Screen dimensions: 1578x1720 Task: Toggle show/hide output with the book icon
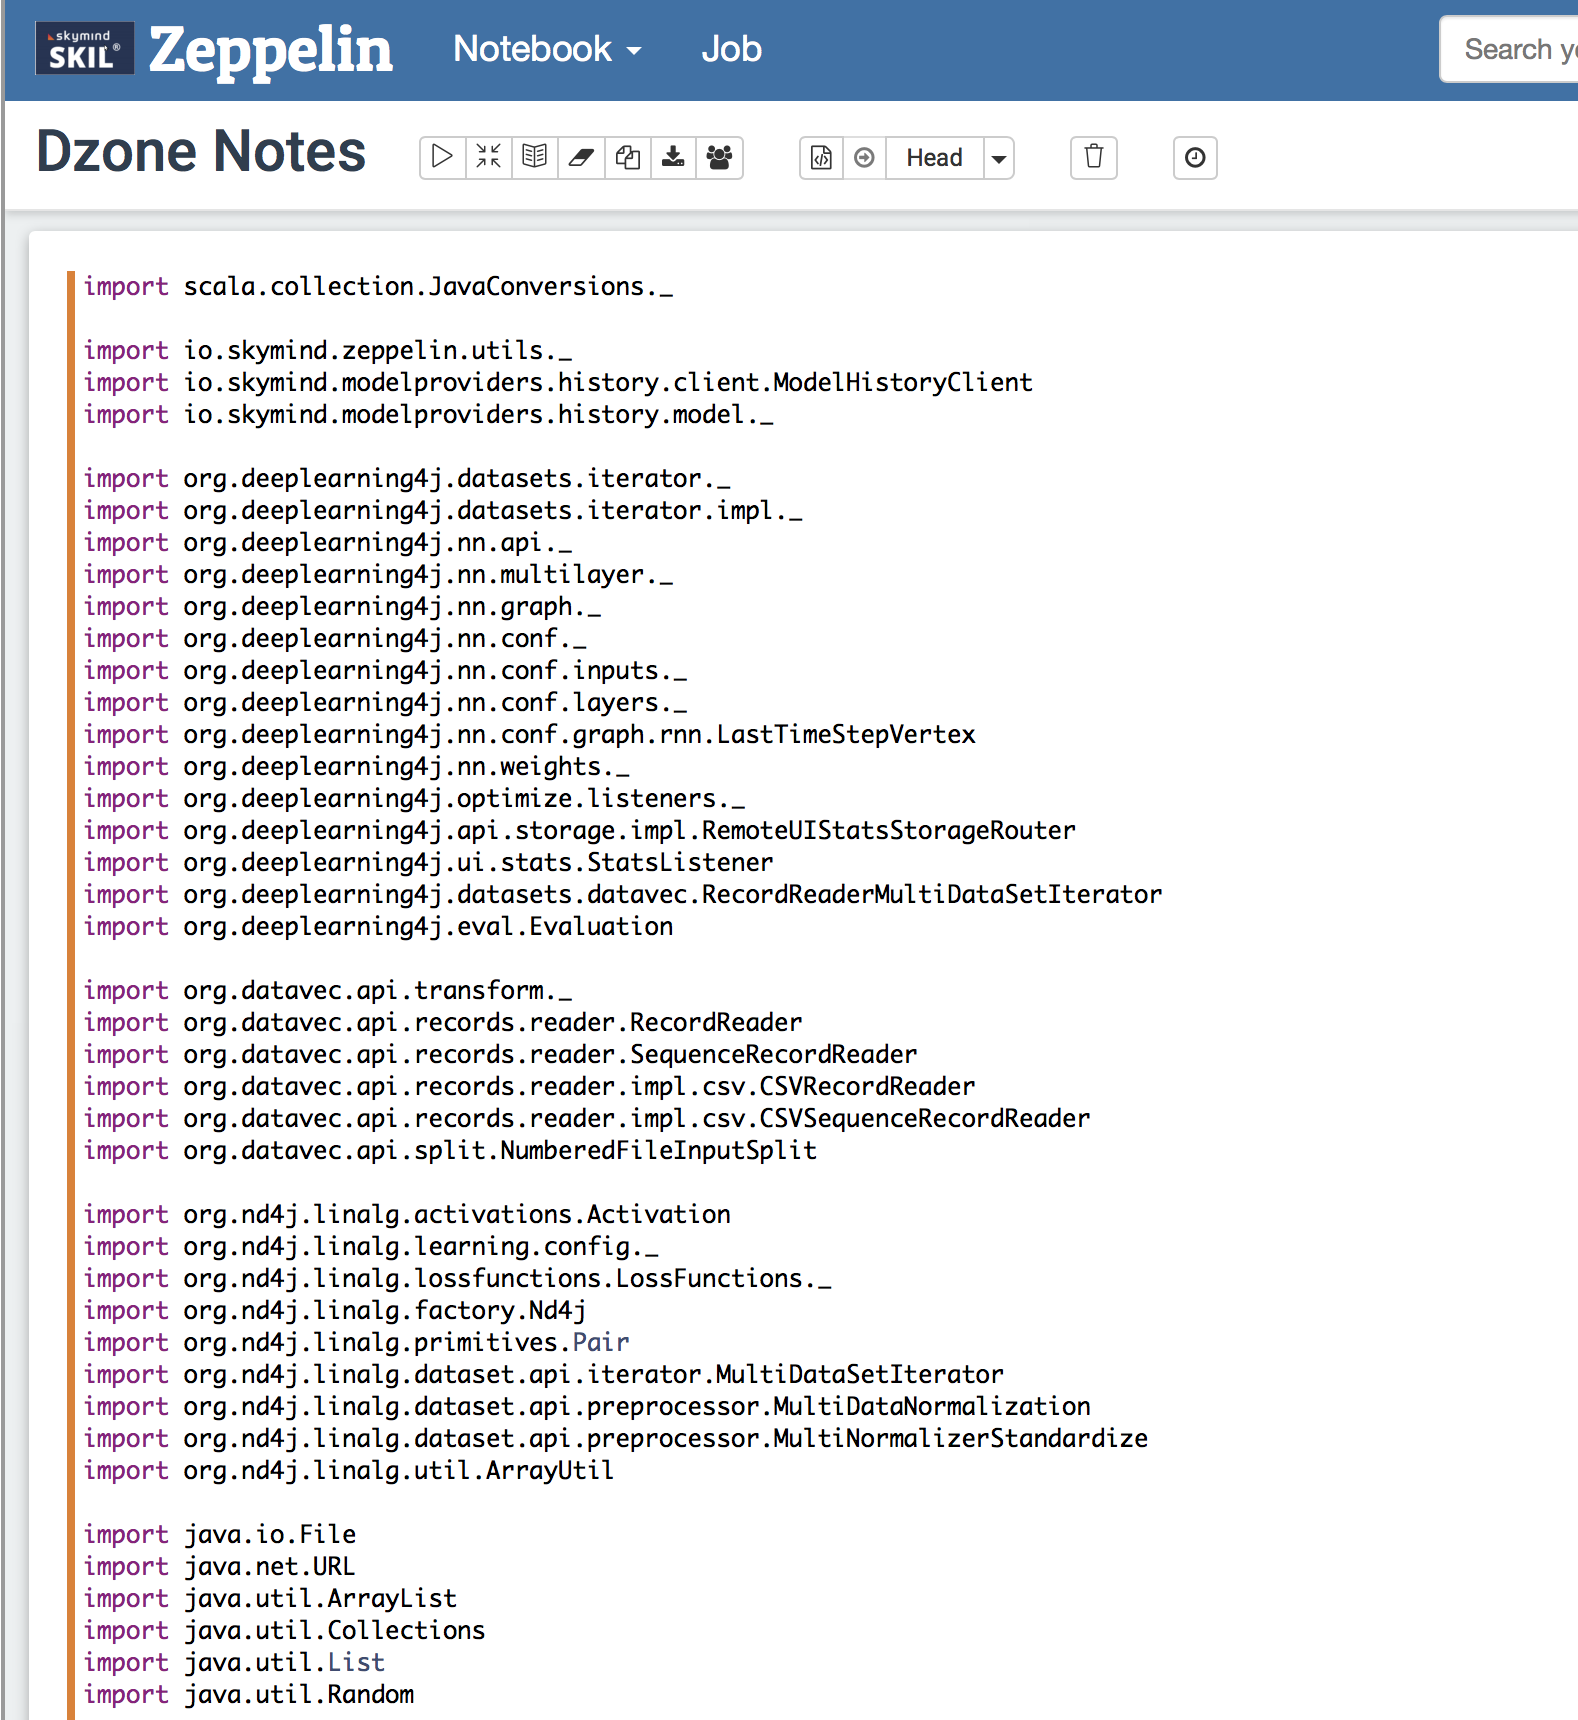535,157
